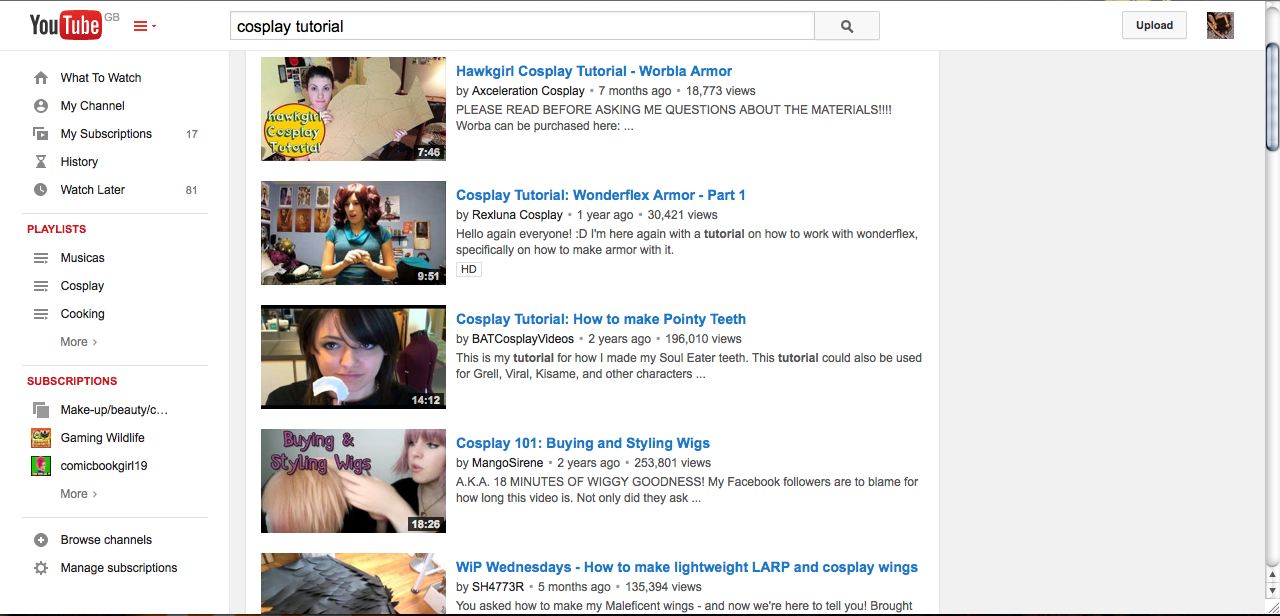This screenshot has height=616, width=1280.
Task: Click the YouTube logo
Action: (66, 25)
